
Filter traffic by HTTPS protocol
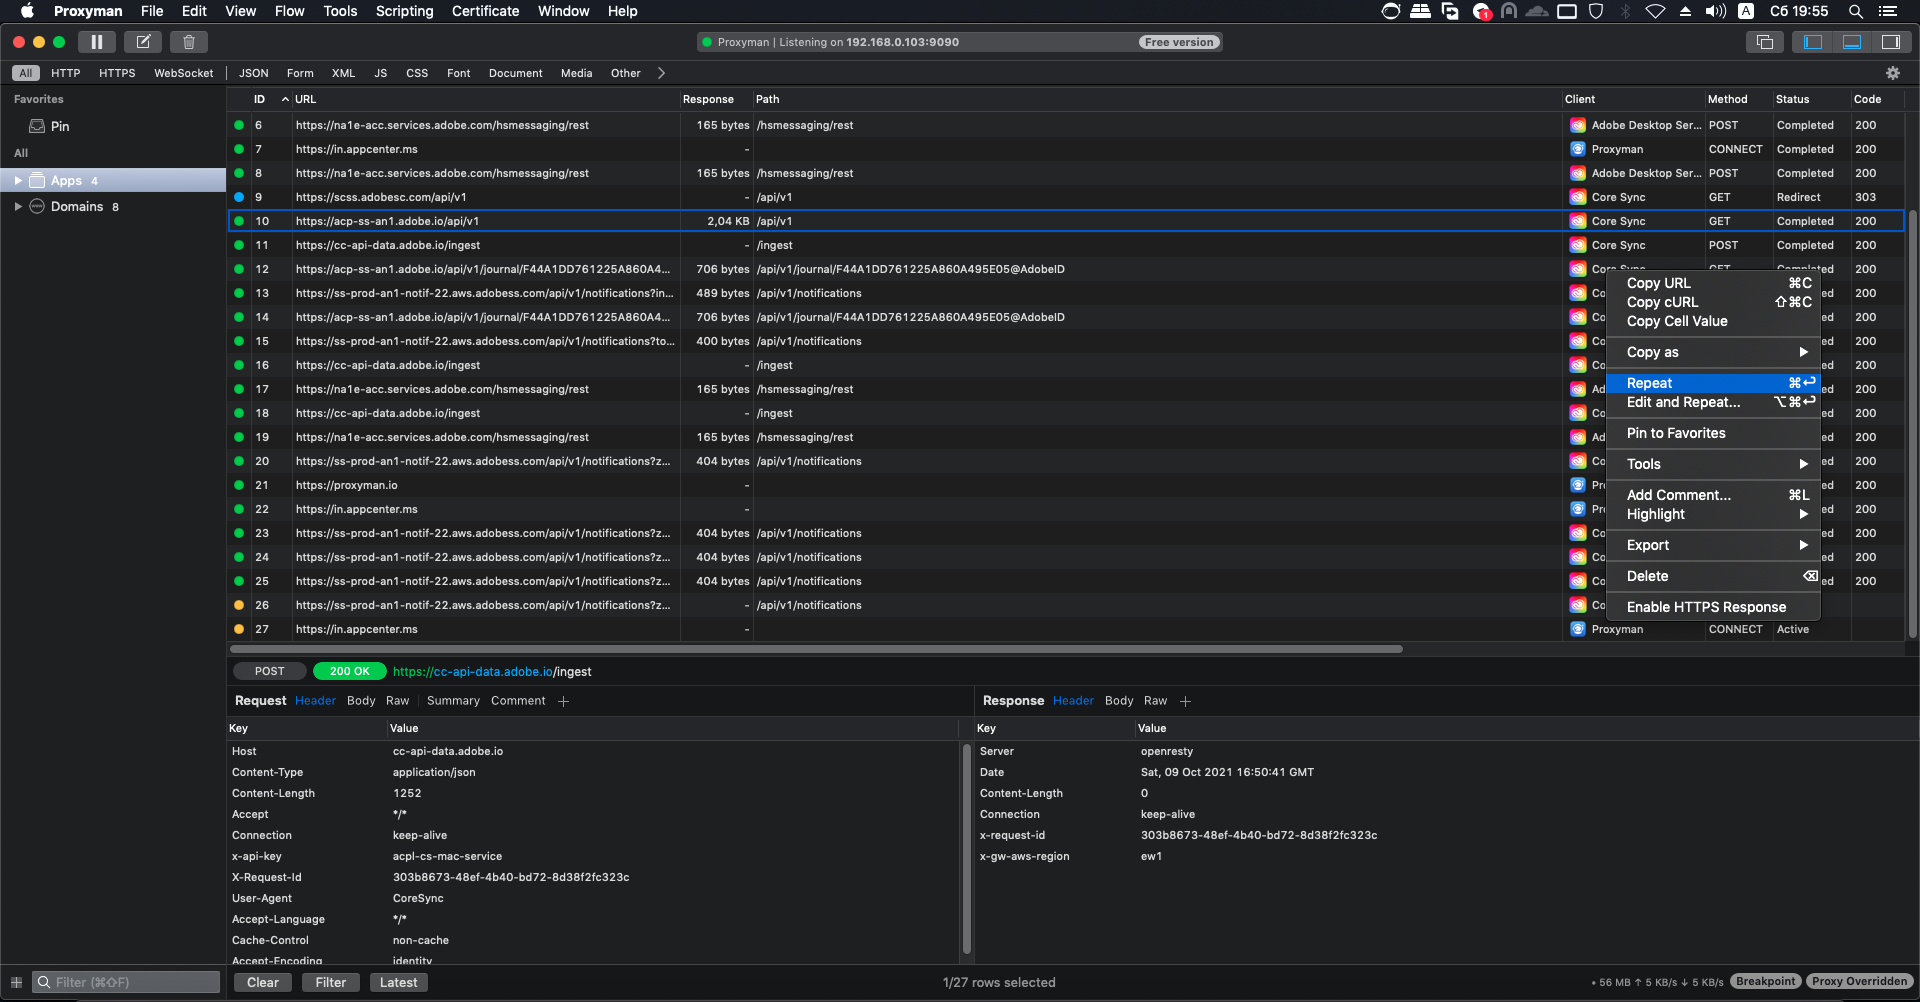pos(117,73)
